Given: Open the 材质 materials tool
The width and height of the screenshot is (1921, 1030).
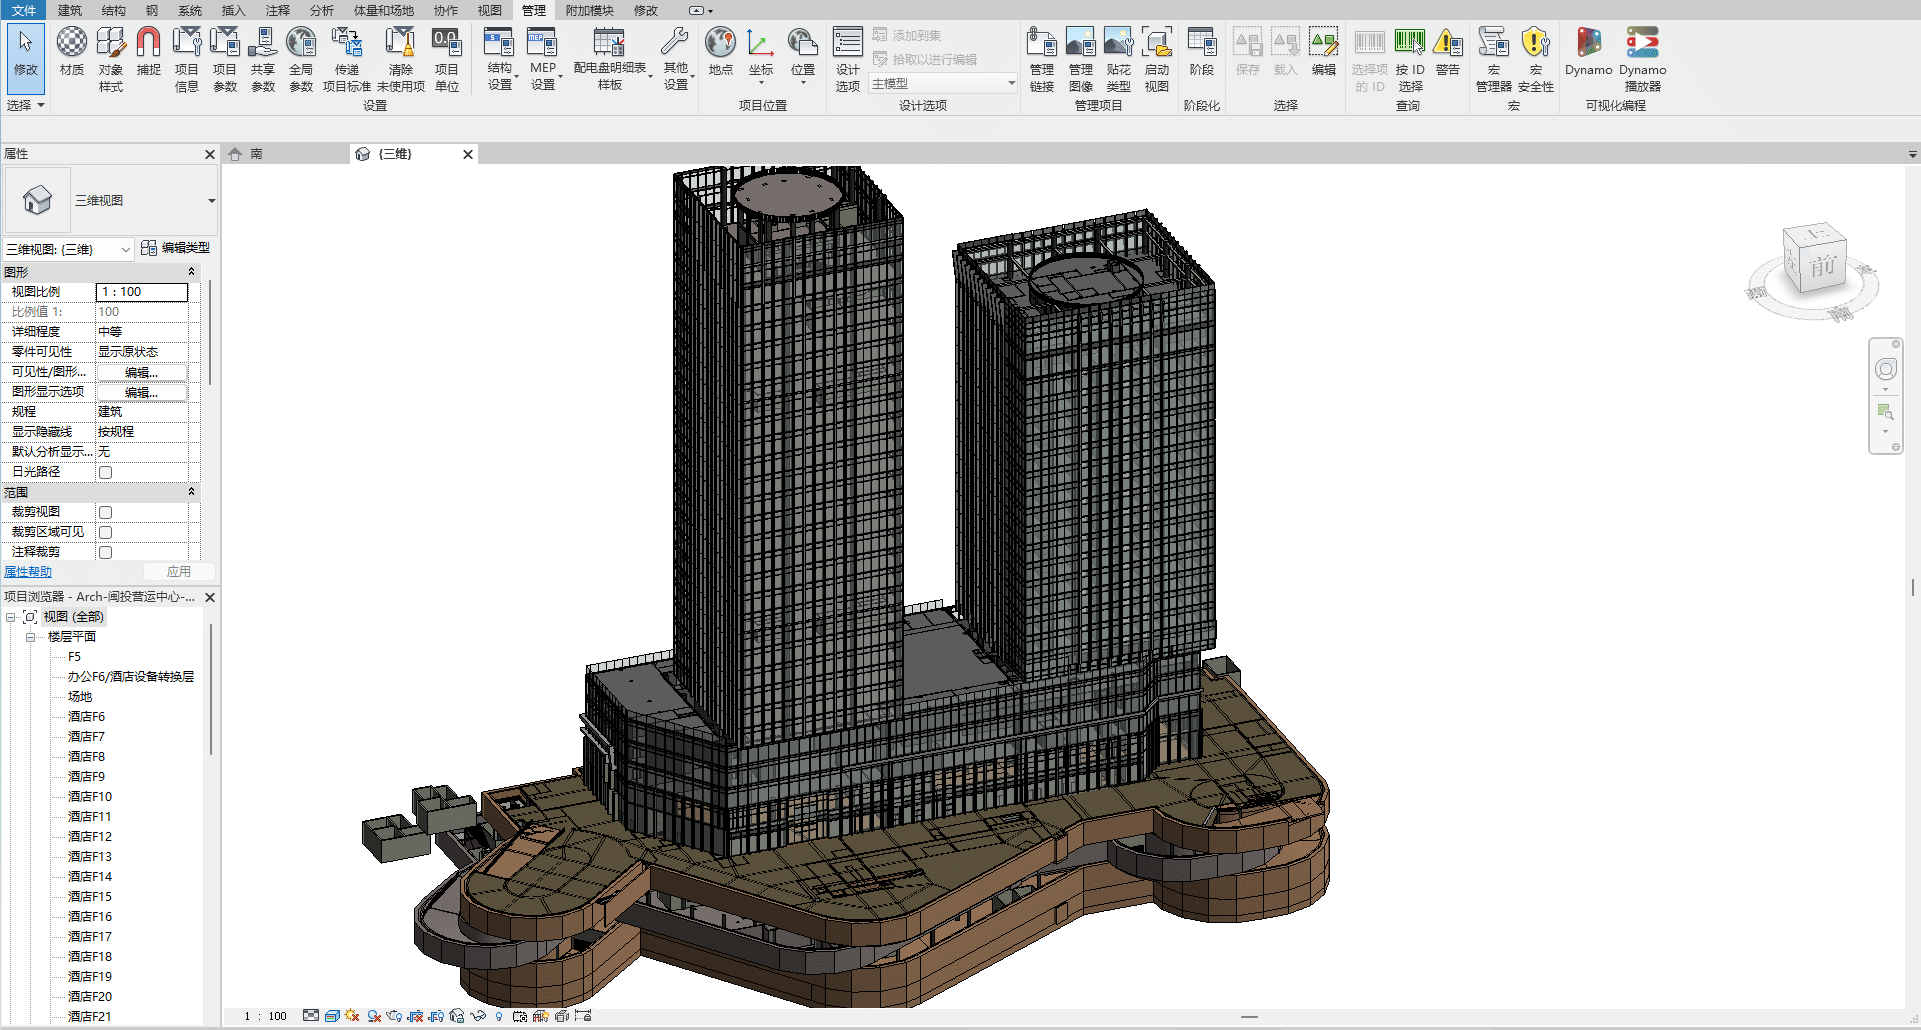Looking at the screenshot, I should click(x=72, y=52).
